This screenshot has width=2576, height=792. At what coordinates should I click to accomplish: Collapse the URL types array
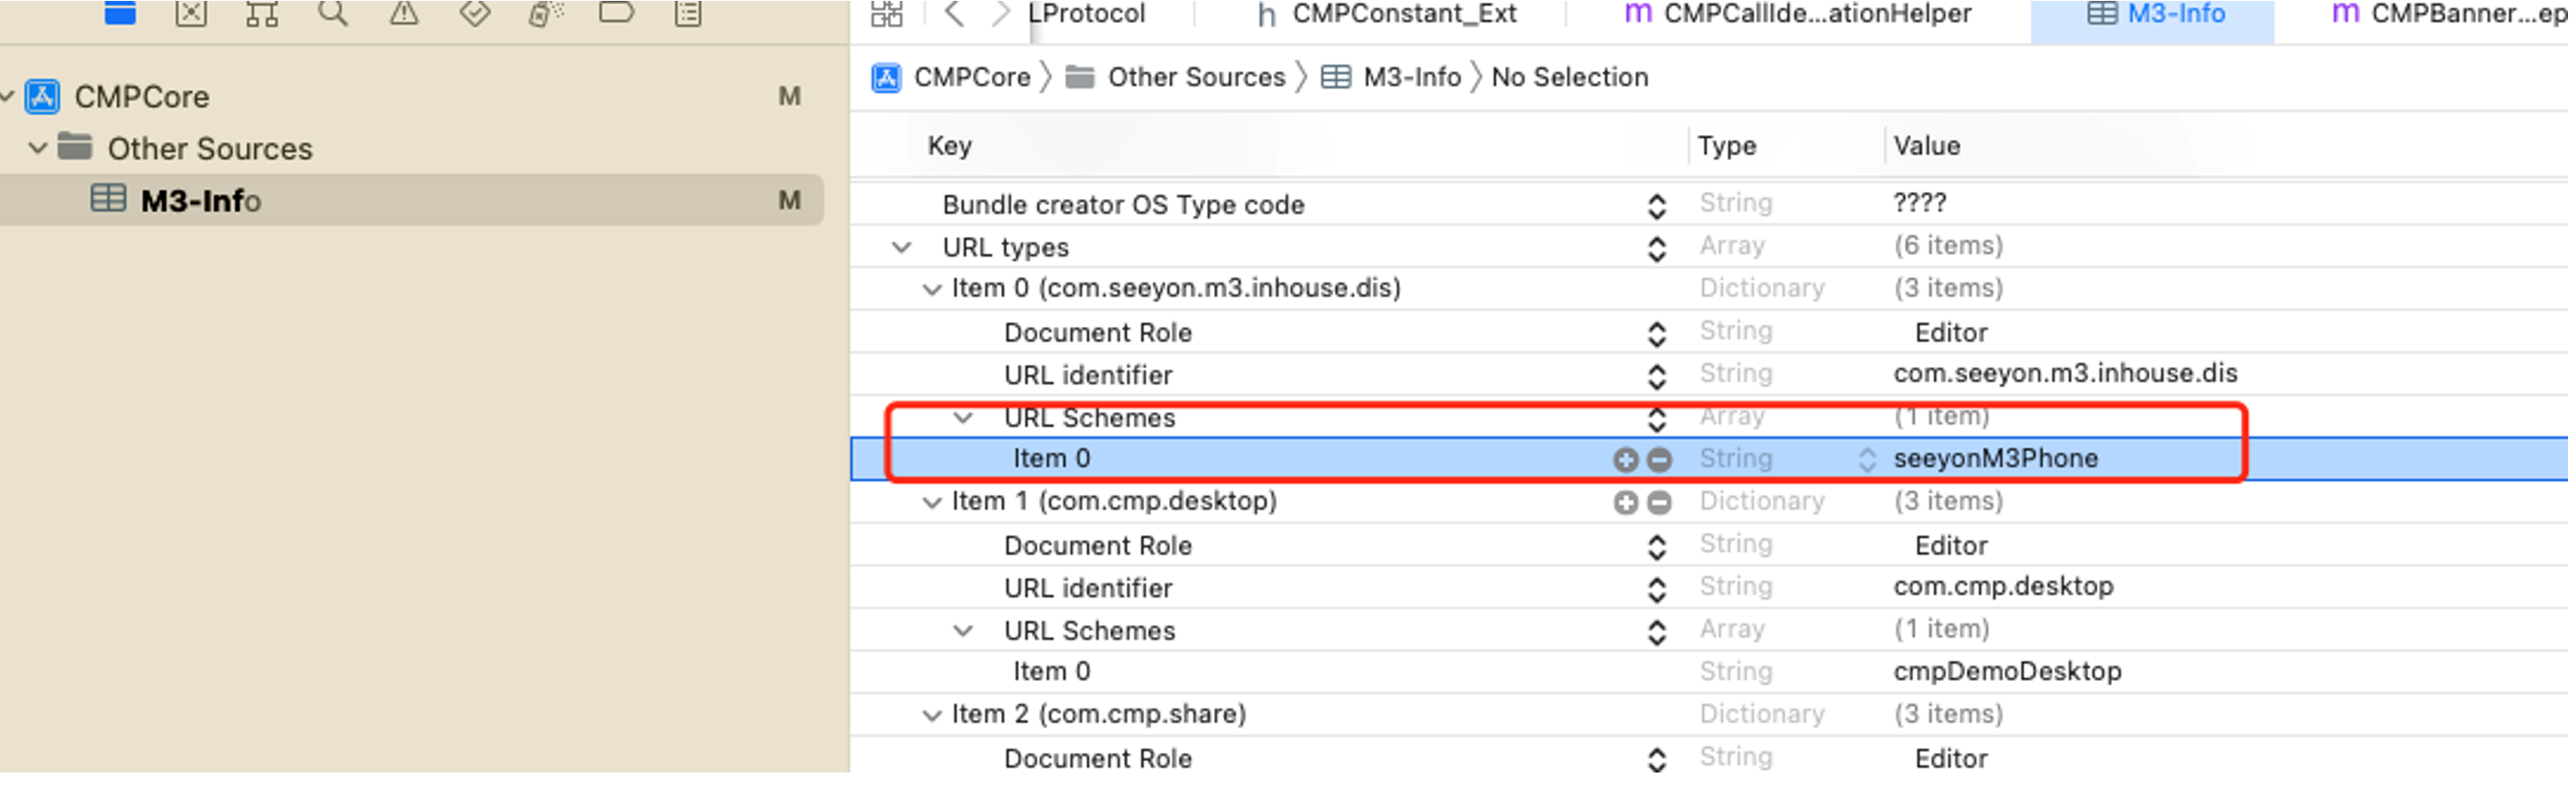tap(901, 247)
